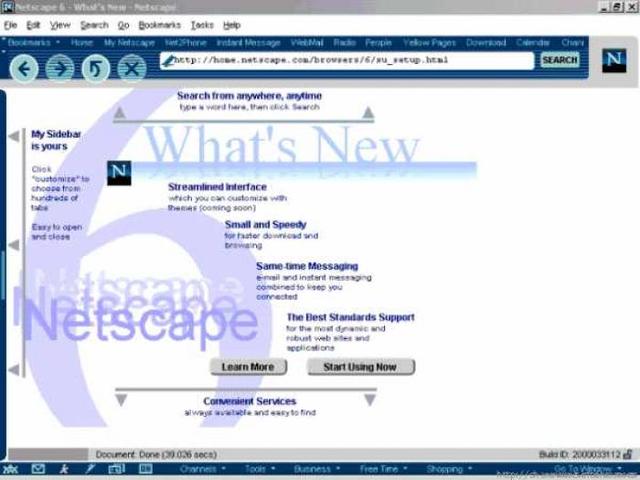
Task: Click the Start Using Now button
Action: pyautogui.click(x=361, y=367)
